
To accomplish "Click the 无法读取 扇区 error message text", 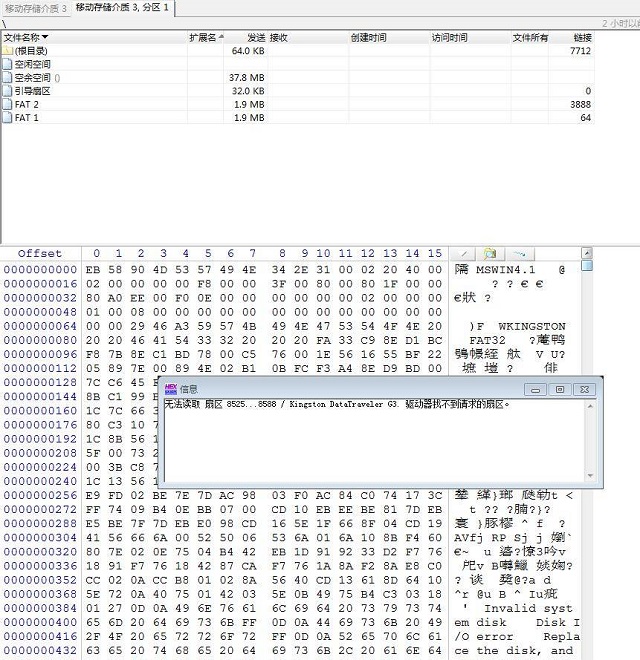I will (336, 405).
